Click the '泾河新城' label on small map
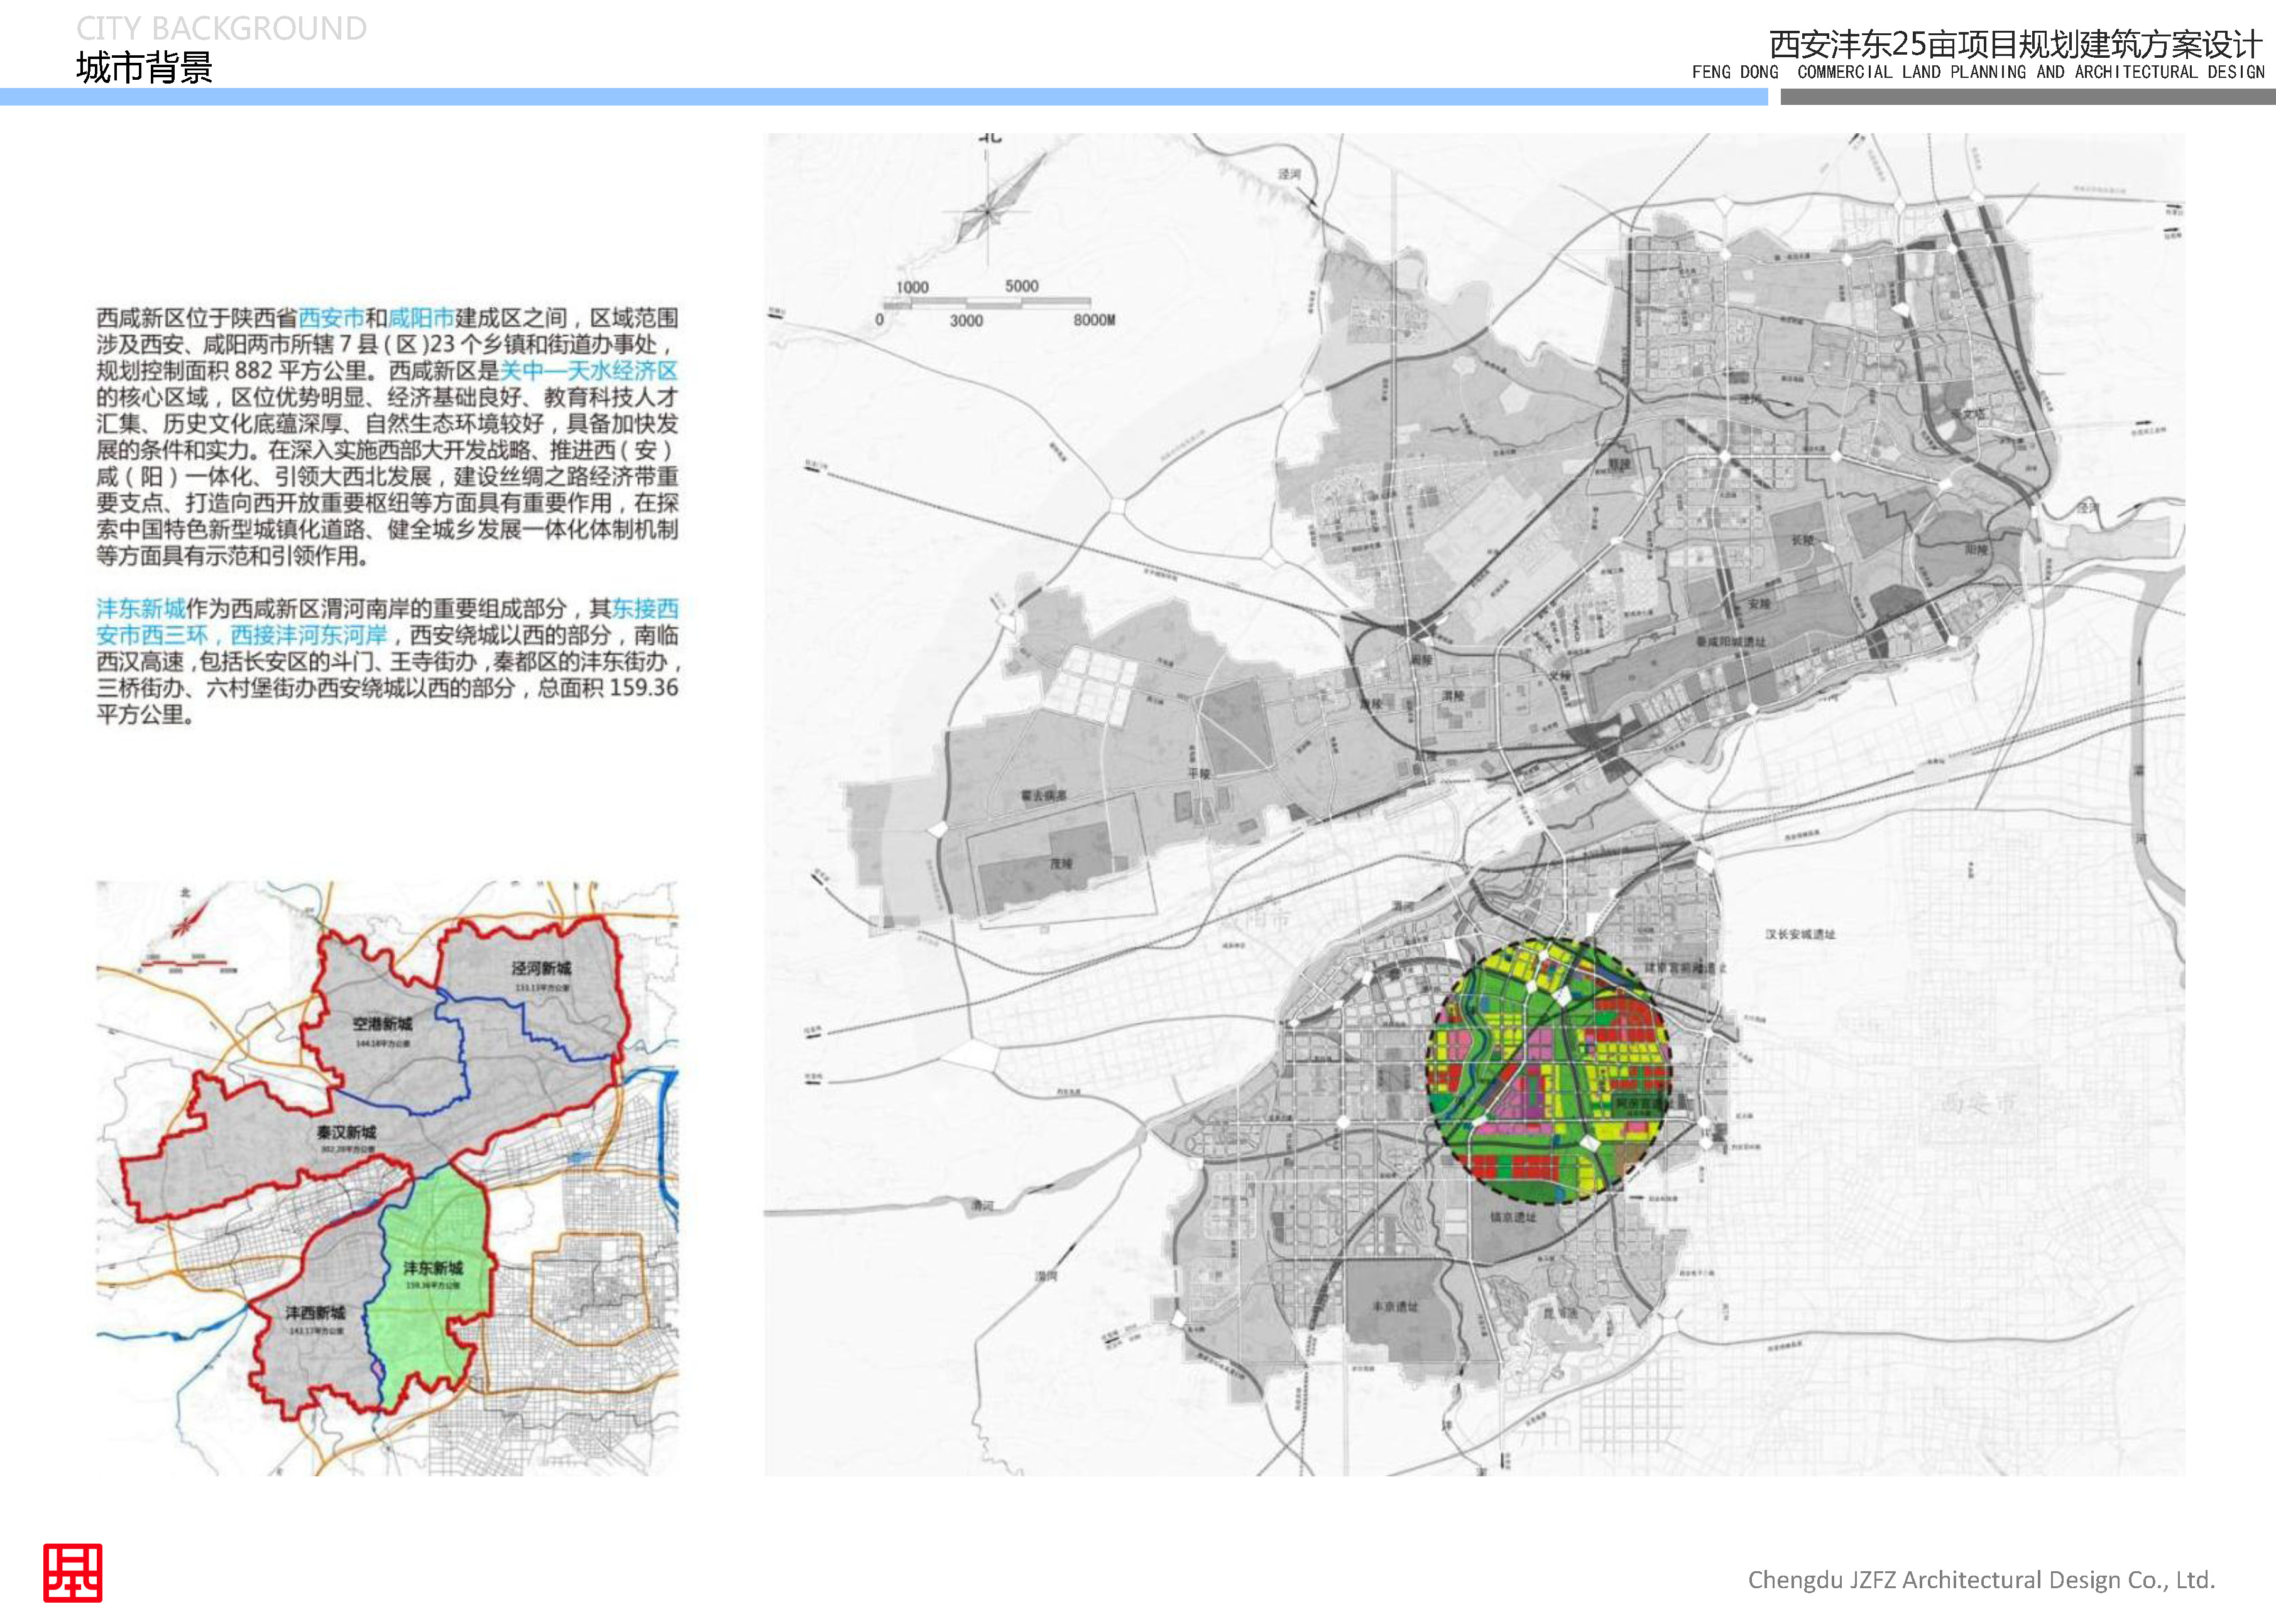Image resolution: width=2276 pixels, height=1624 pixels. click(541, 968)
